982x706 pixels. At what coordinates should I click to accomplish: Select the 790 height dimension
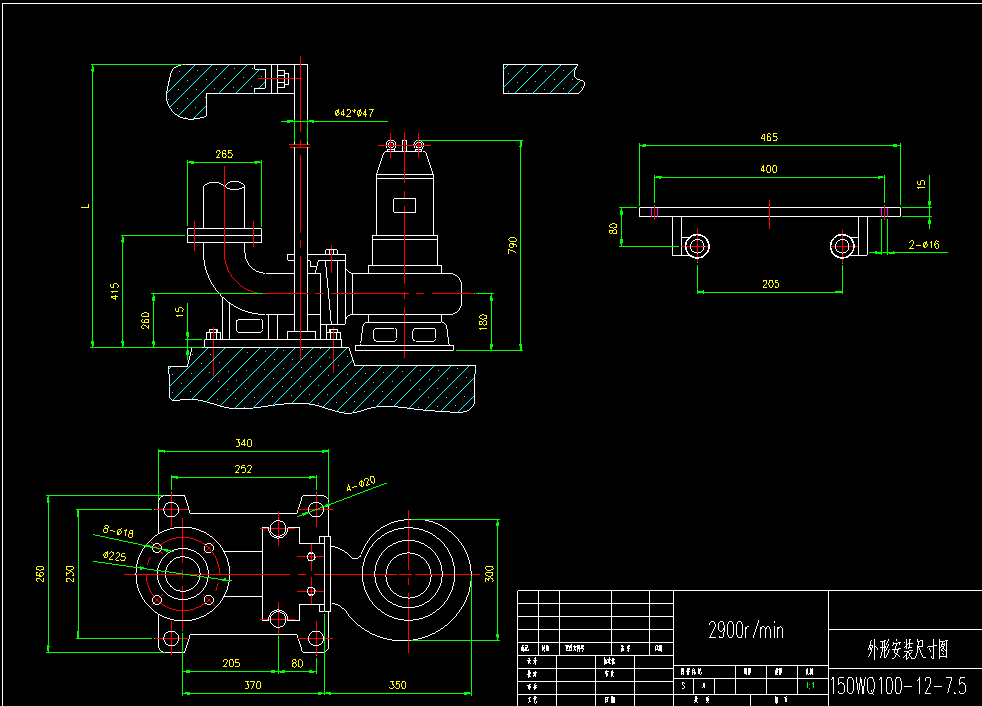[512, 246]
